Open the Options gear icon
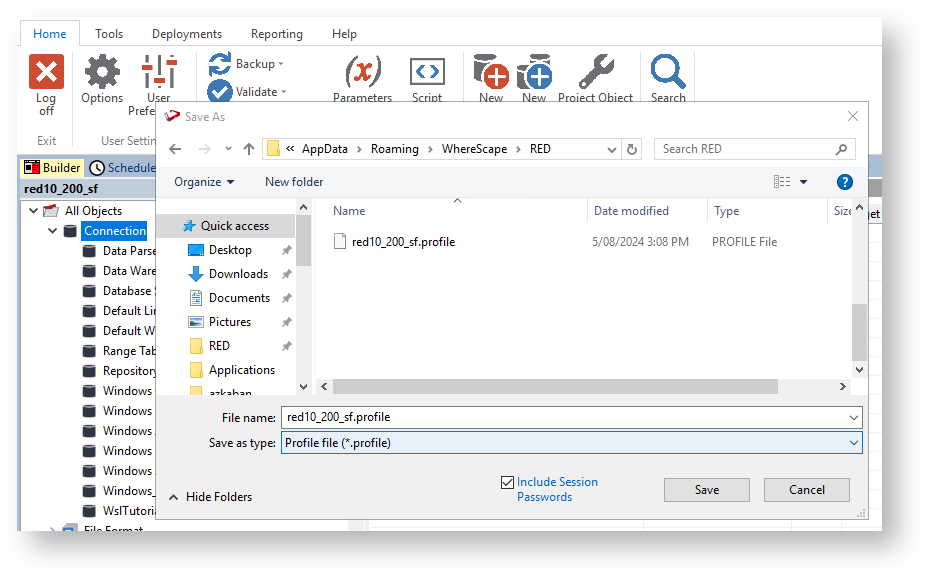Screen dimensions: 930x579 coord(102,72)
